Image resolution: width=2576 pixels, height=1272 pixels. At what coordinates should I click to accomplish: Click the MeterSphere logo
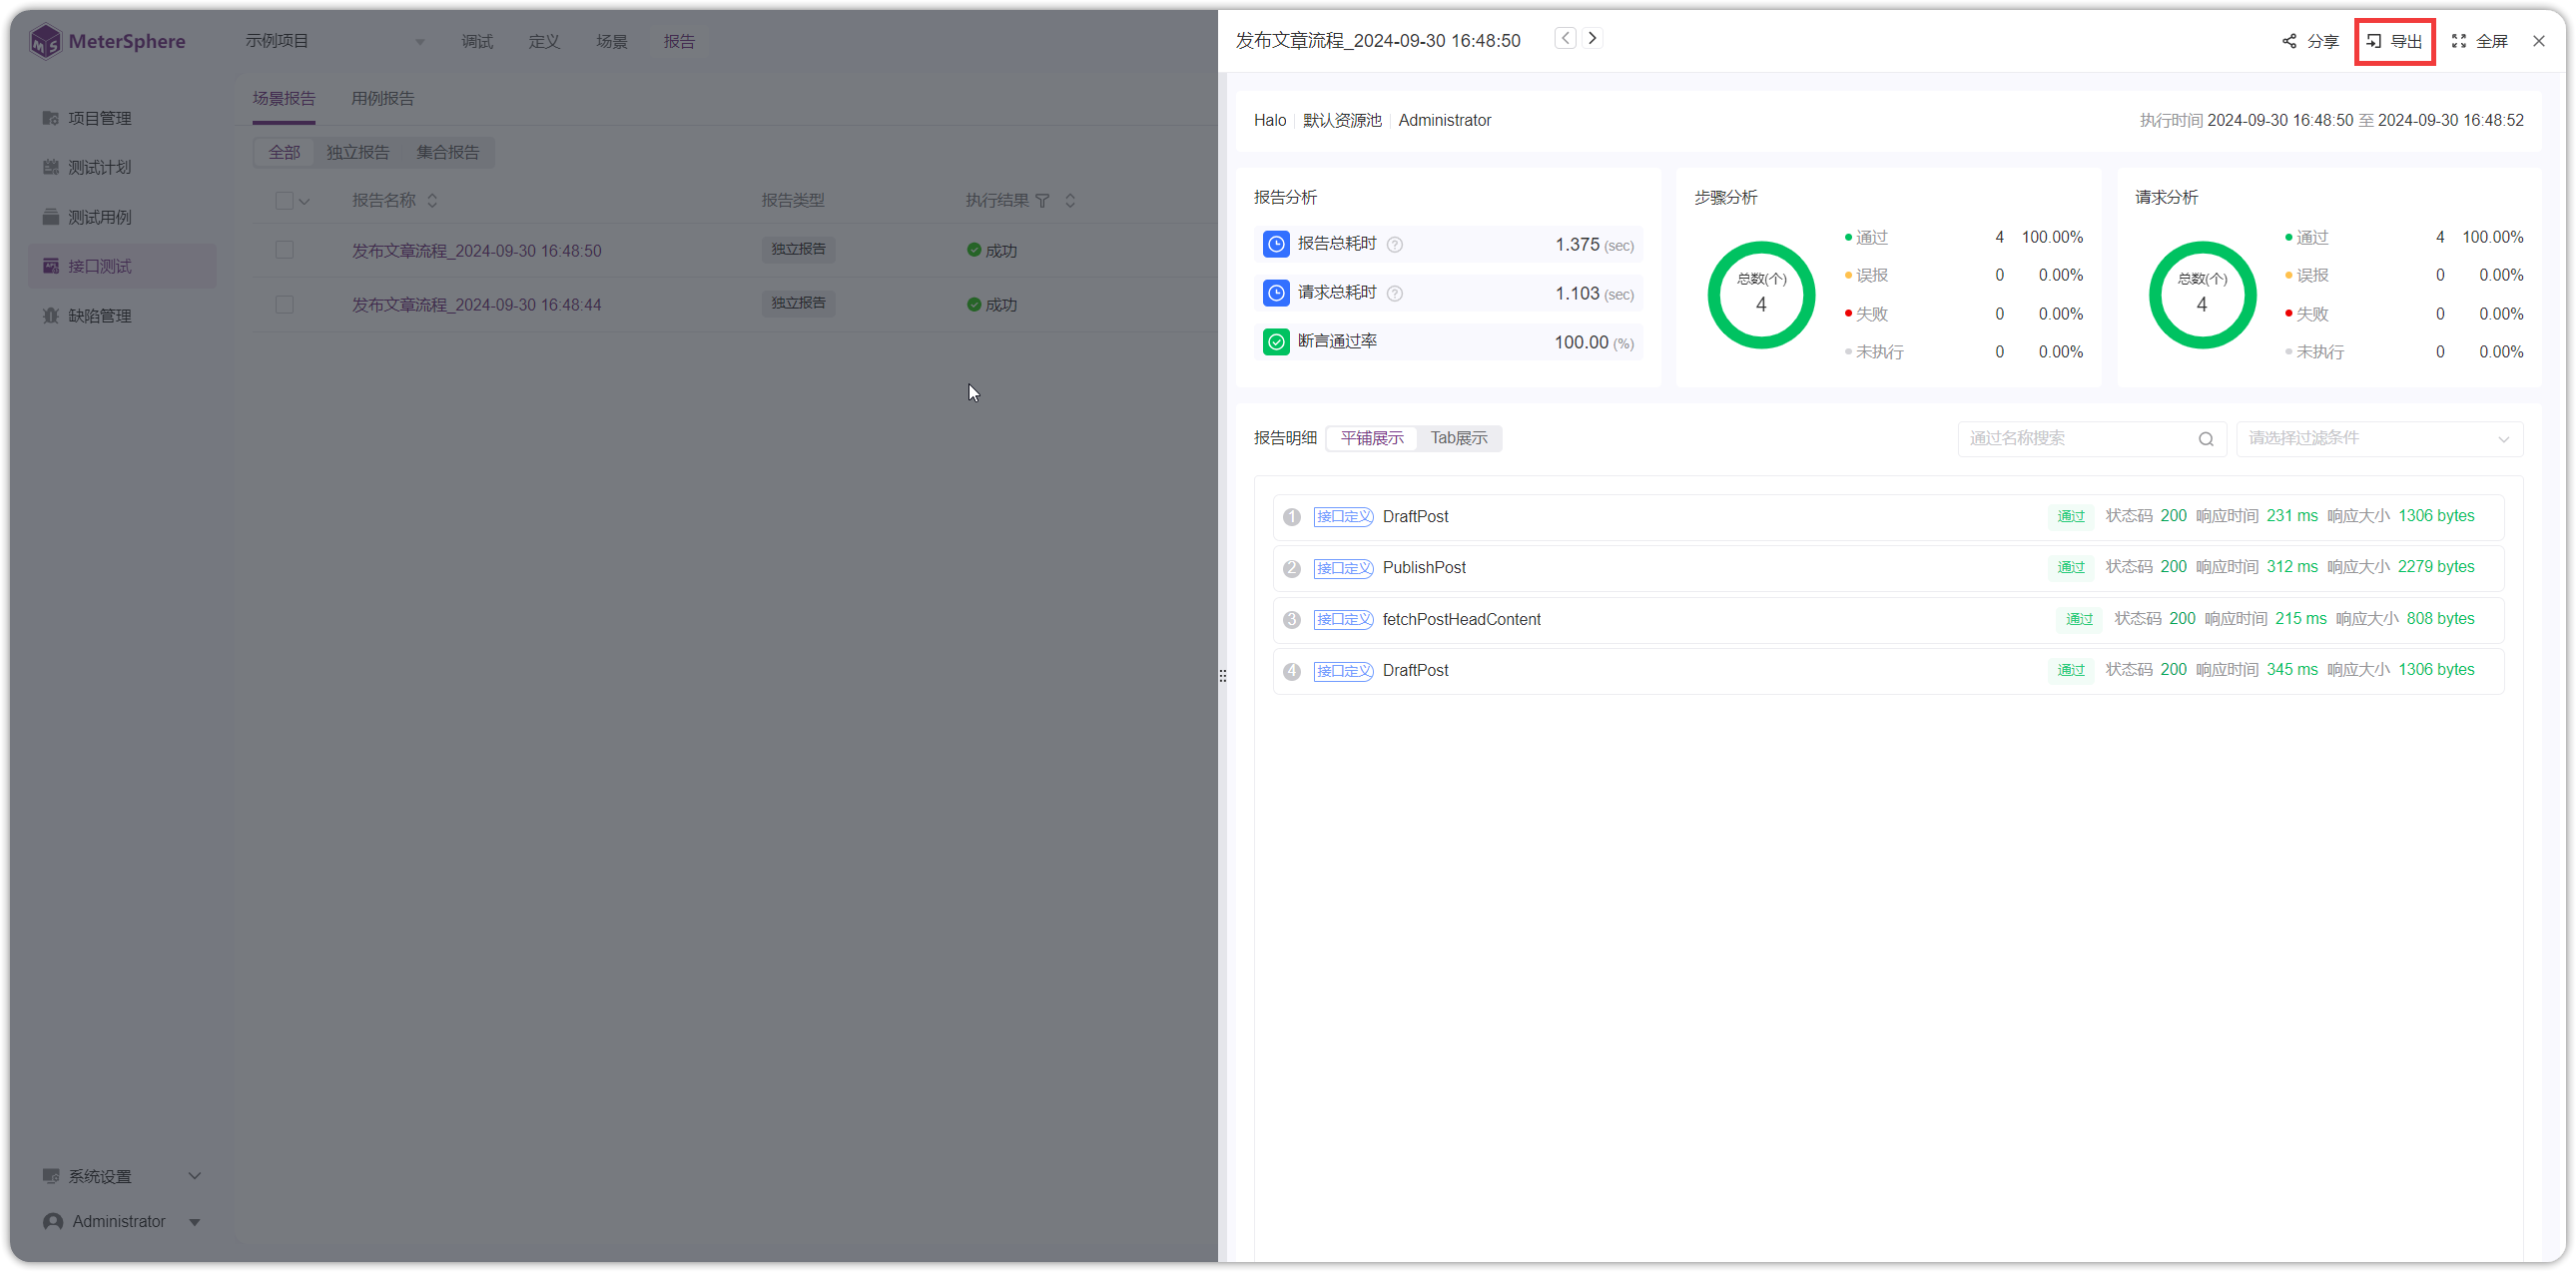point(108,41)
